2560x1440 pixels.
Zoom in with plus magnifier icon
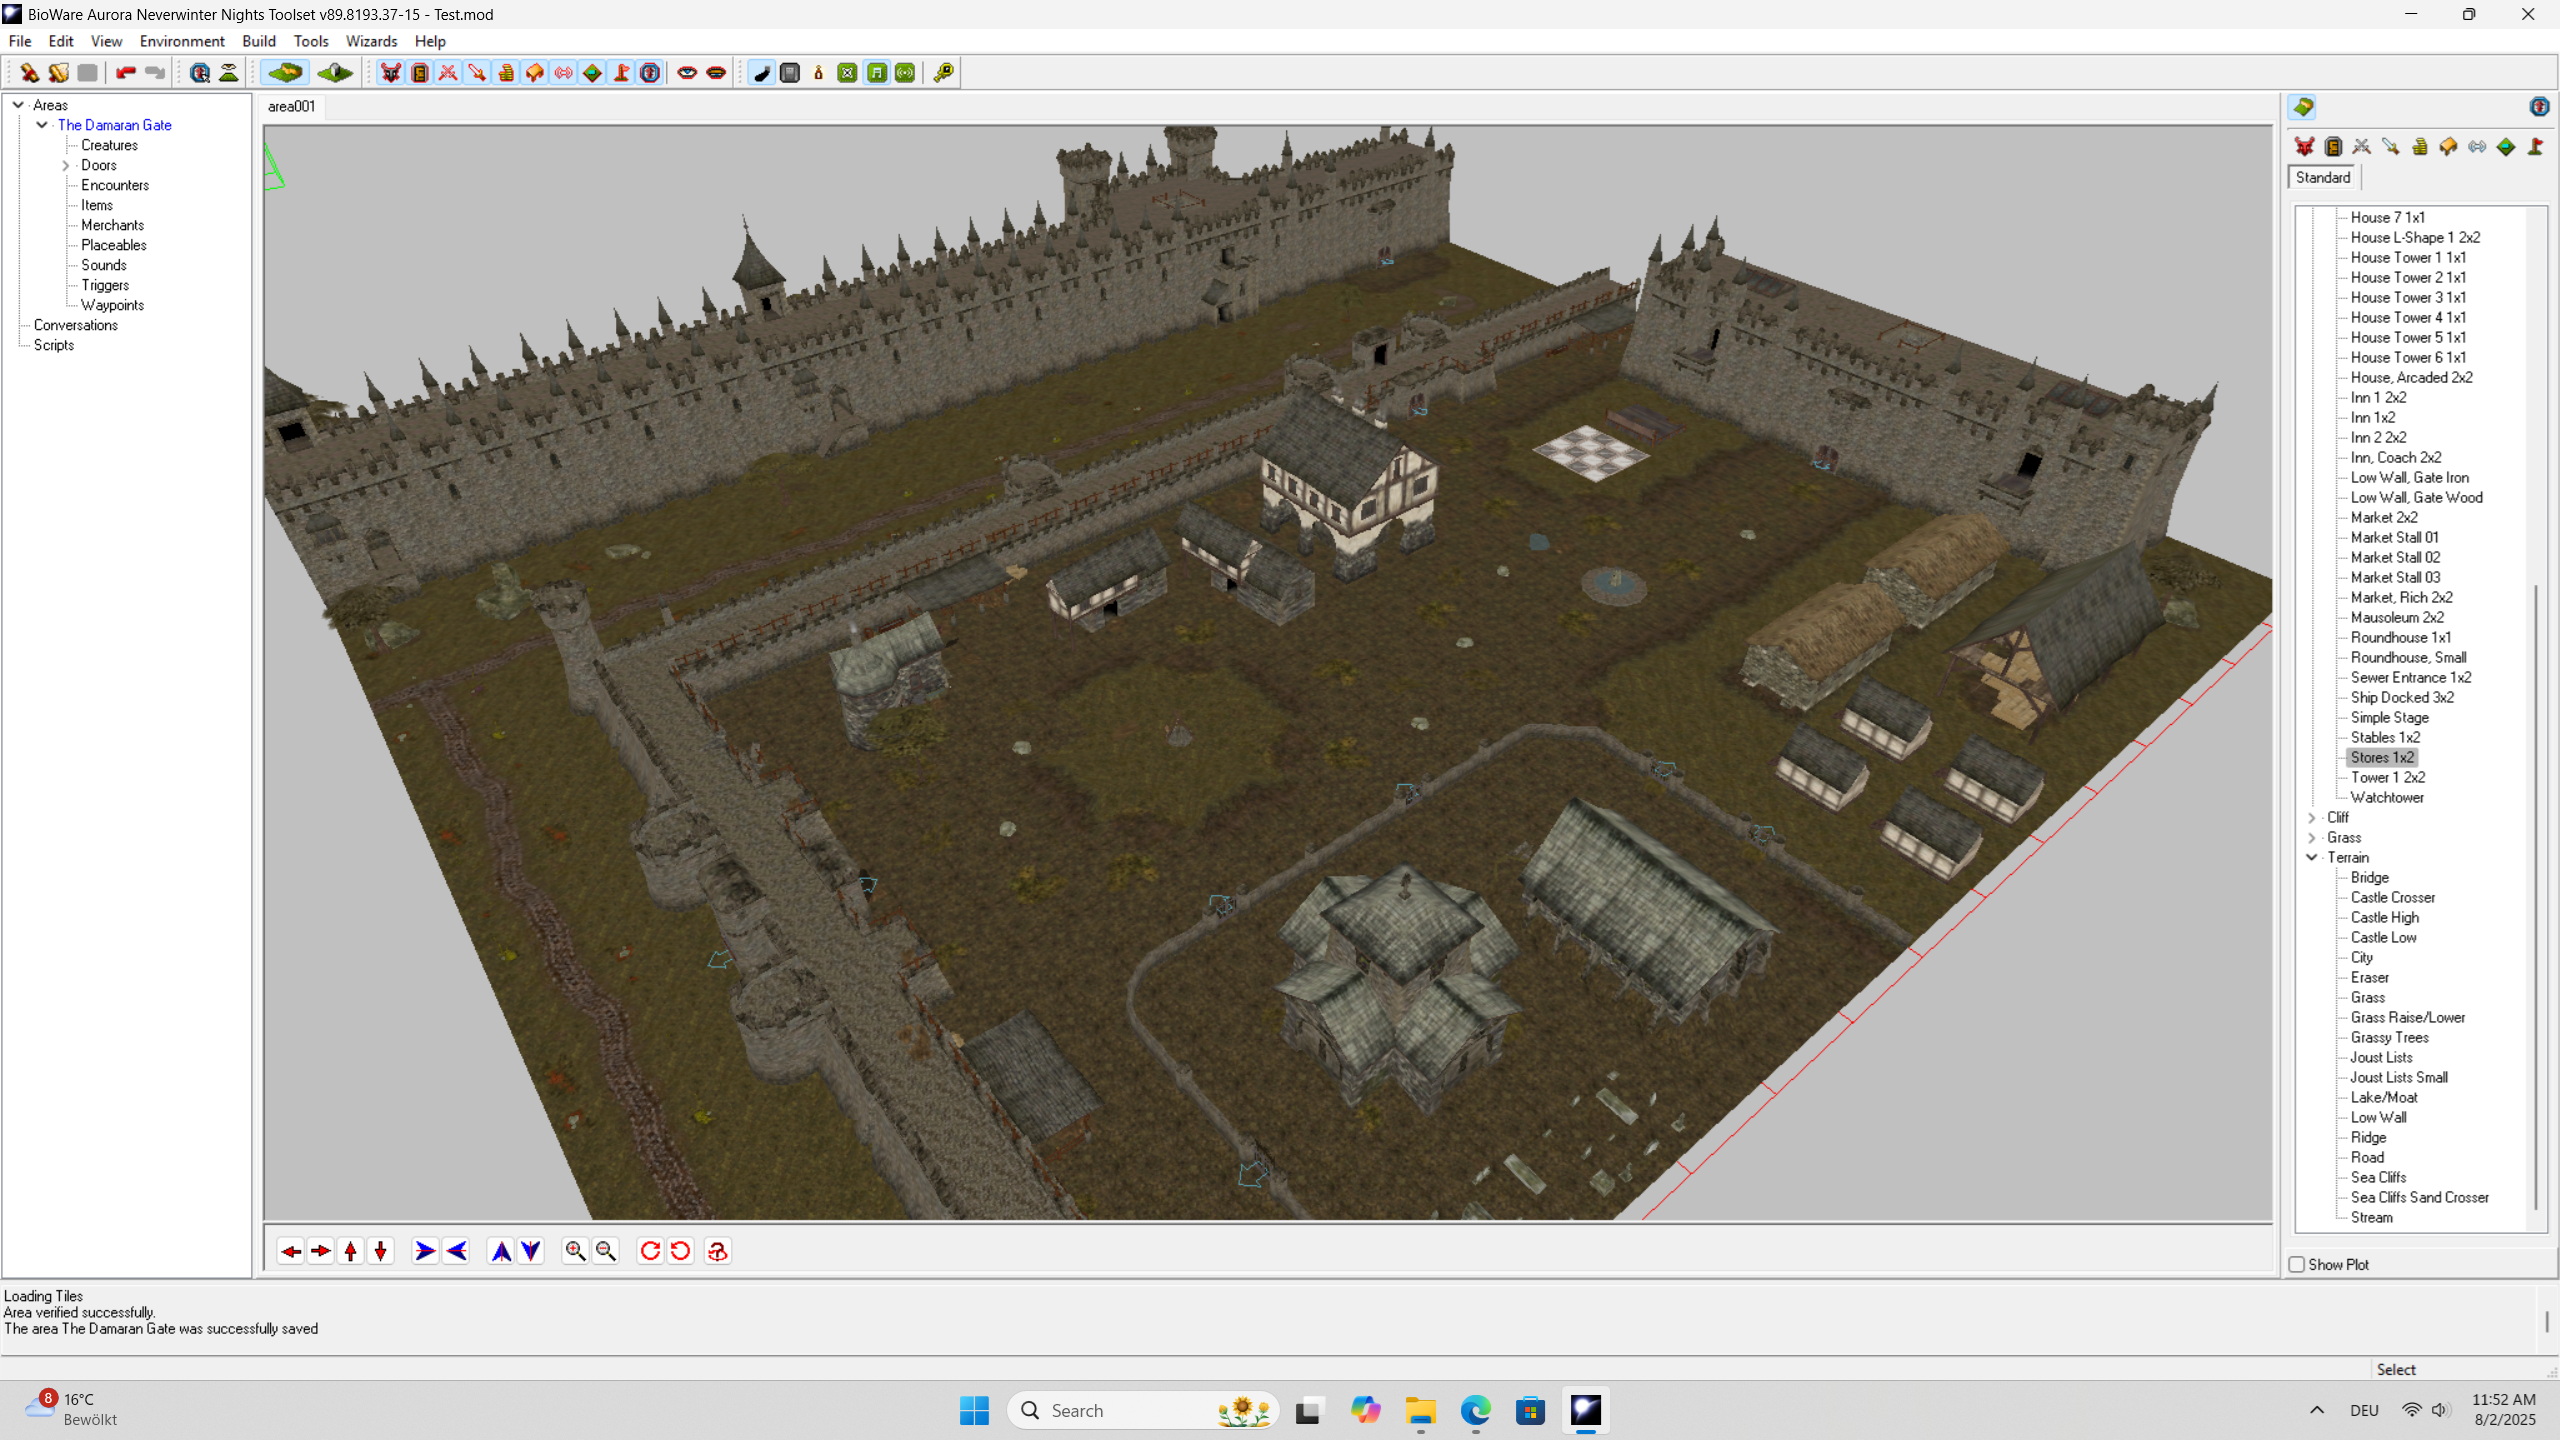click(x=575, y=1251)
